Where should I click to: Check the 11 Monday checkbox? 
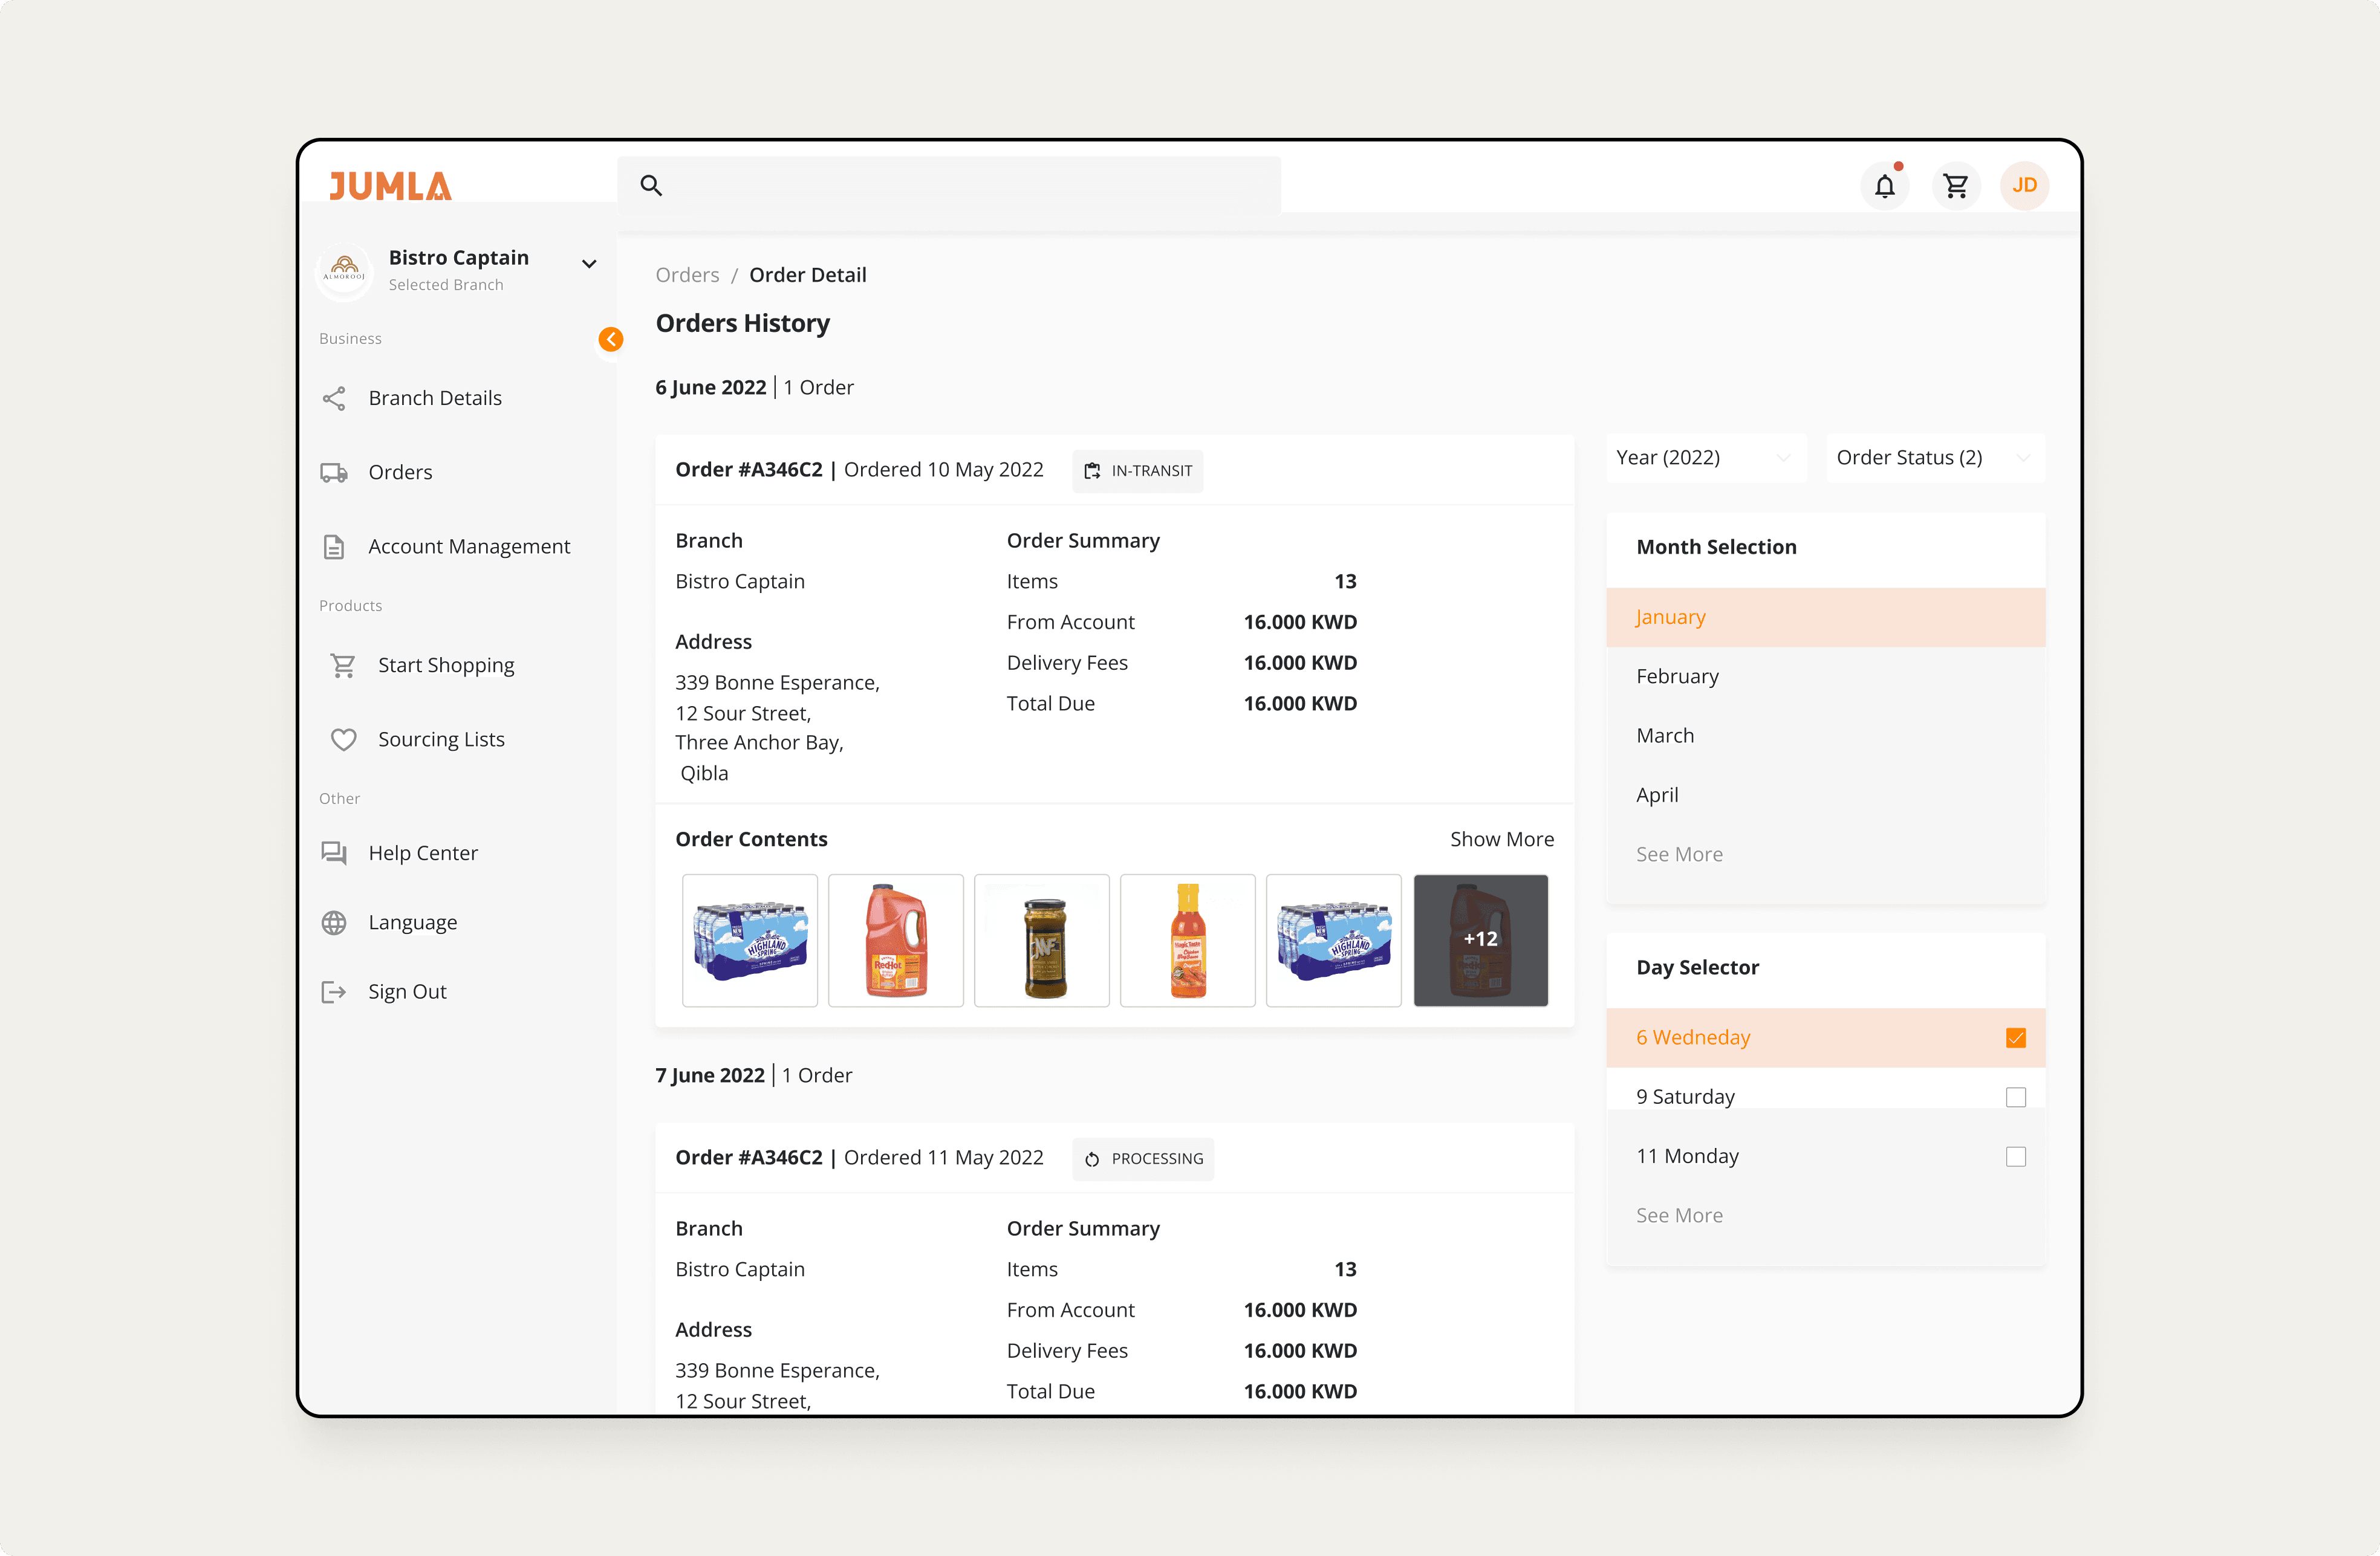(2015, 1157)
